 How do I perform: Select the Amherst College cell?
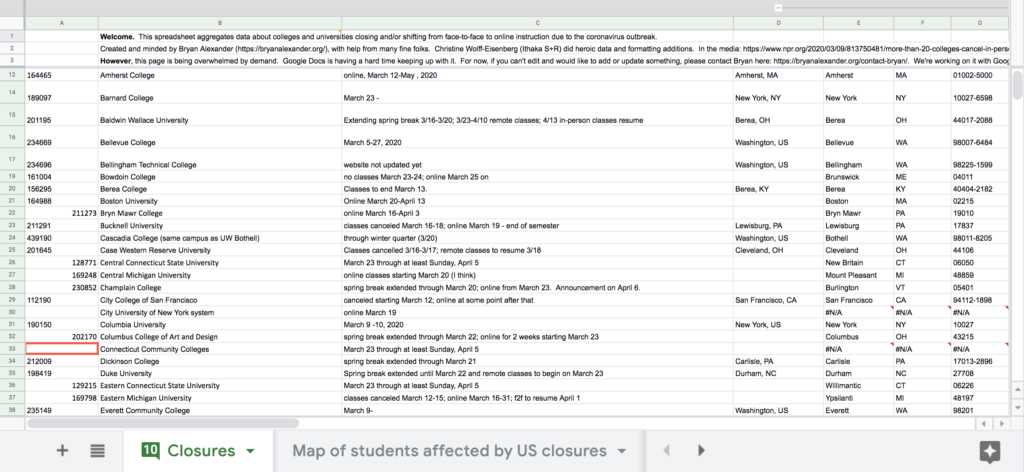pos(219,75)
